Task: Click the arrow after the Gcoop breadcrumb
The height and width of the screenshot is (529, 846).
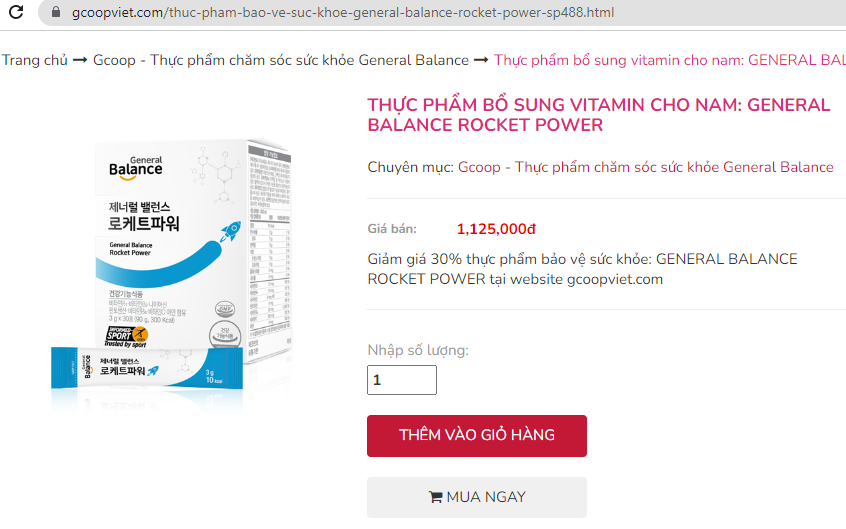Action: pyautogui.click(x=481, y=60)
